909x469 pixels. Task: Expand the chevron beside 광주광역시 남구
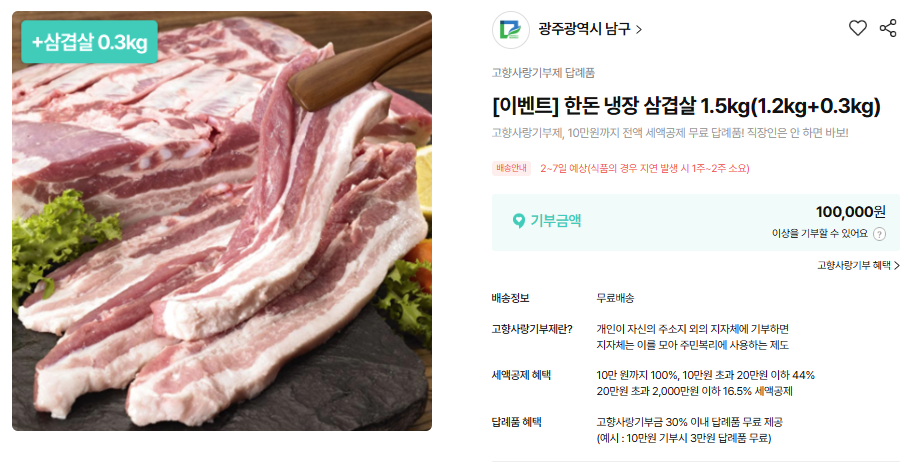click(639, 30)
